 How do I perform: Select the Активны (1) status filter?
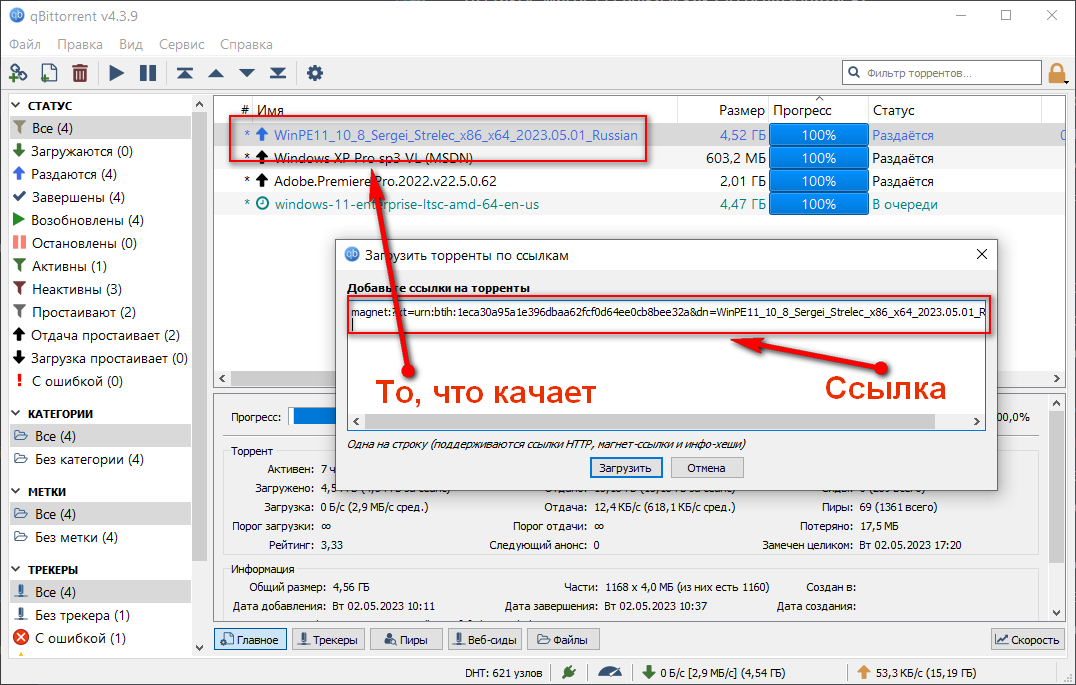100,266
